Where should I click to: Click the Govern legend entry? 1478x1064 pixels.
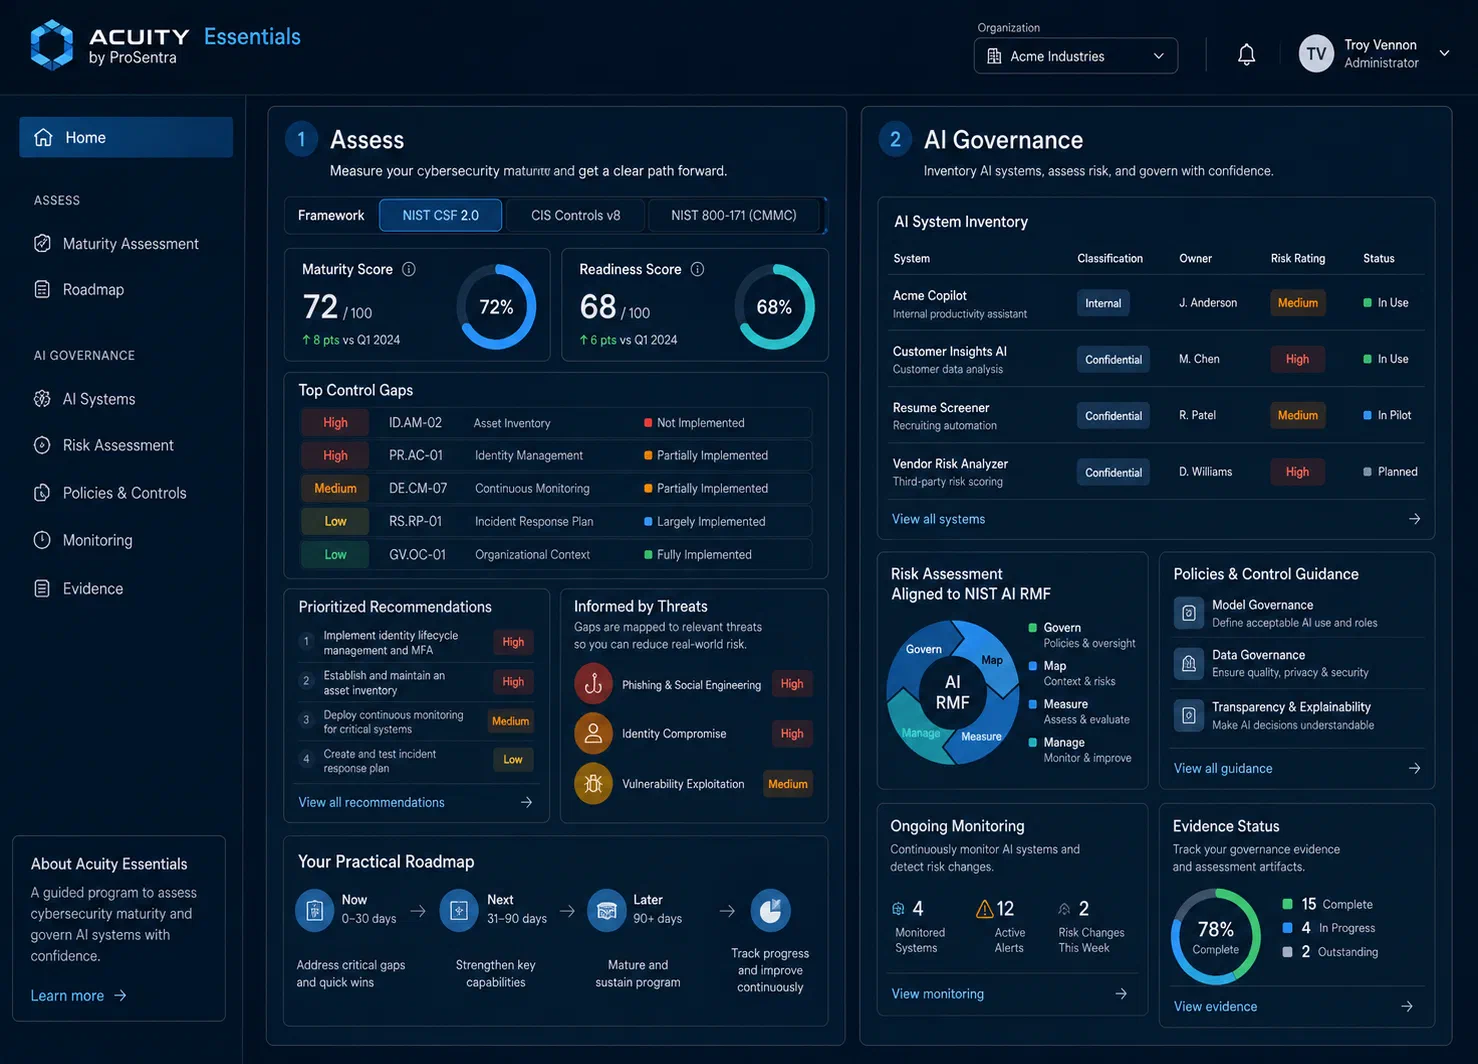tap(1083, 635)
